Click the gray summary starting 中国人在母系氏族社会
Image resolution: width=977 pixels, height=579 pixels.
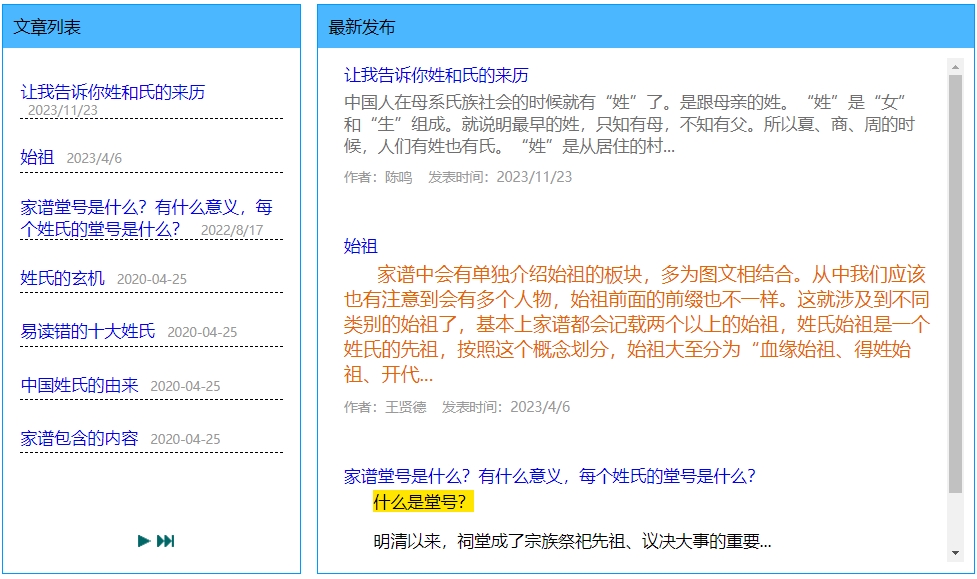pyautogui.click(x=629, y=124)
